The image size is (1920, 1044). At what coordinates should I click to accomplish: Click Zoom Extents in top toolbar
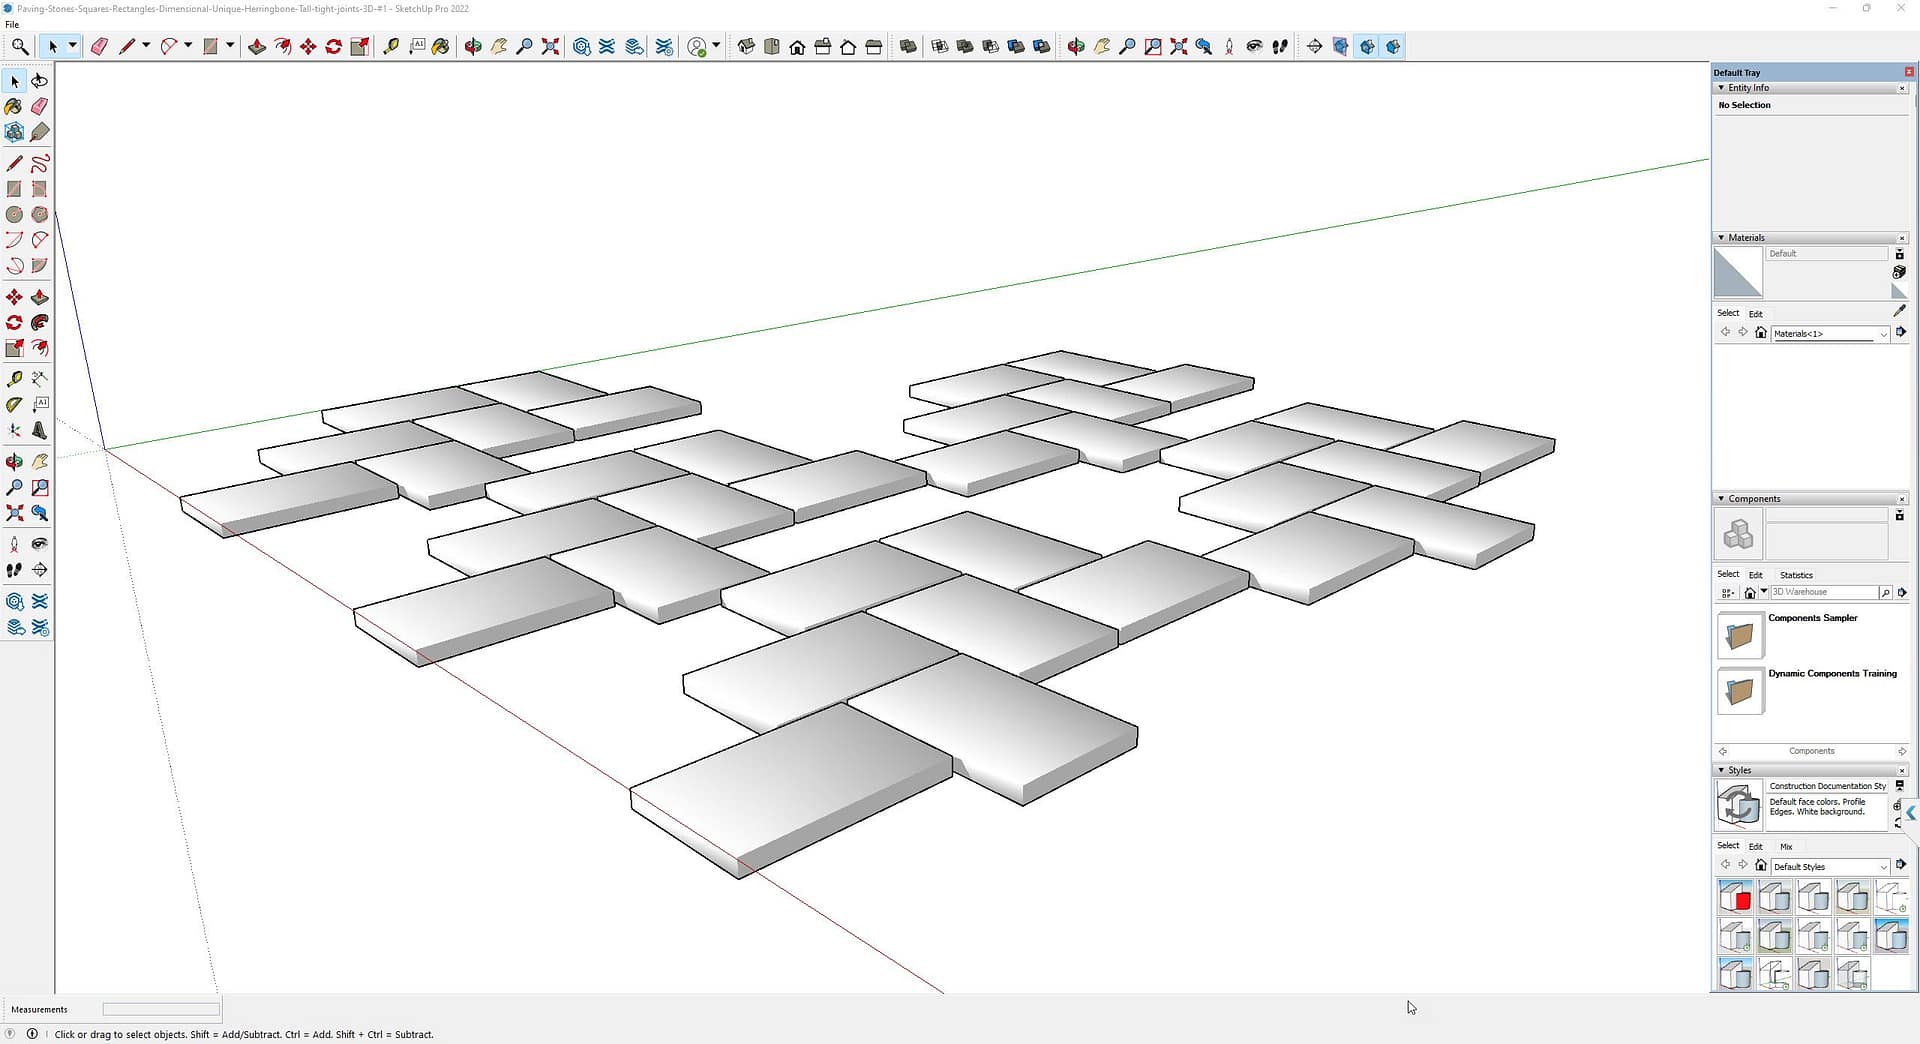click(x=550, y=47)
